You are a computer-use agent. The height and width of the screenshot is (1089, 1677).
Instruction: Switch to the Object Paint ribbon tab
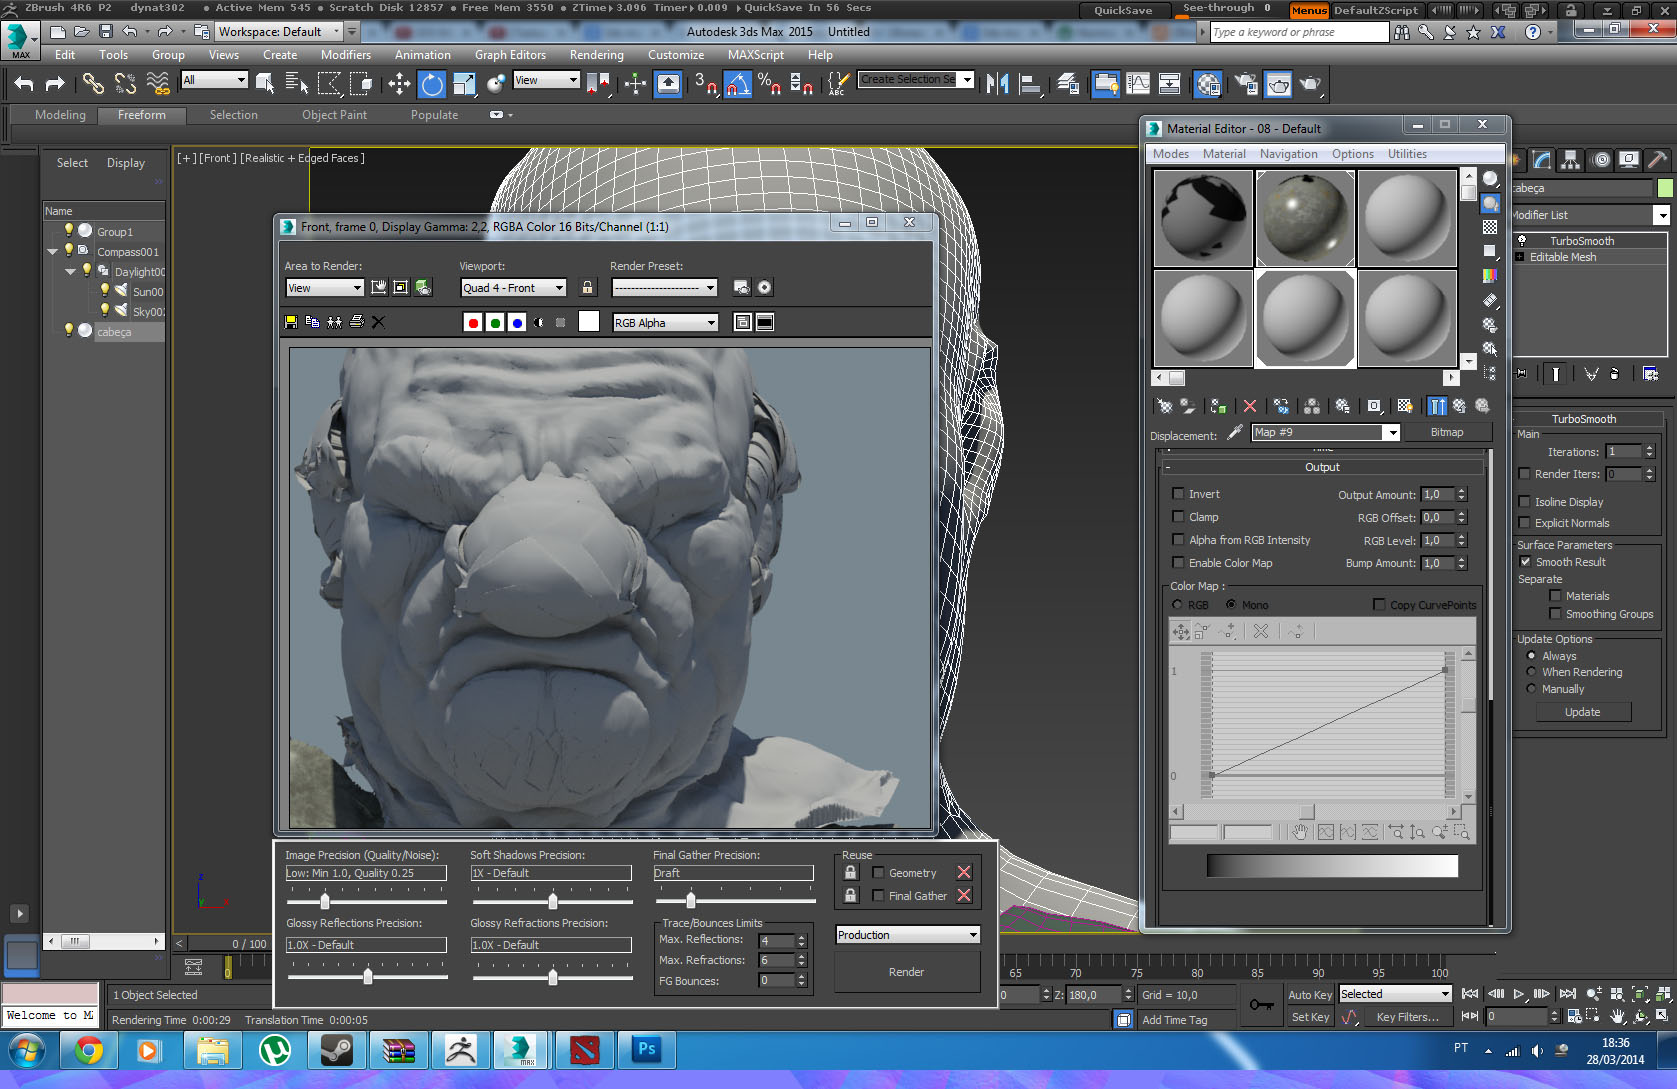(x=334, y=115)
